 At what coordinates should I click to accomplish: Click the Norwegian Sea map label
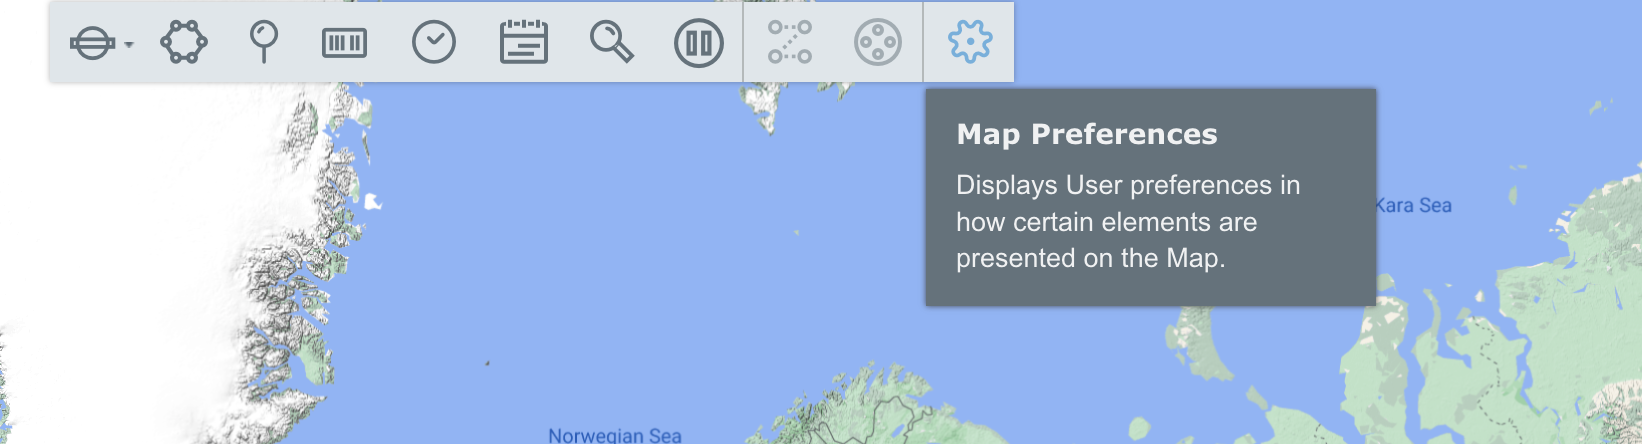point(614,435)
